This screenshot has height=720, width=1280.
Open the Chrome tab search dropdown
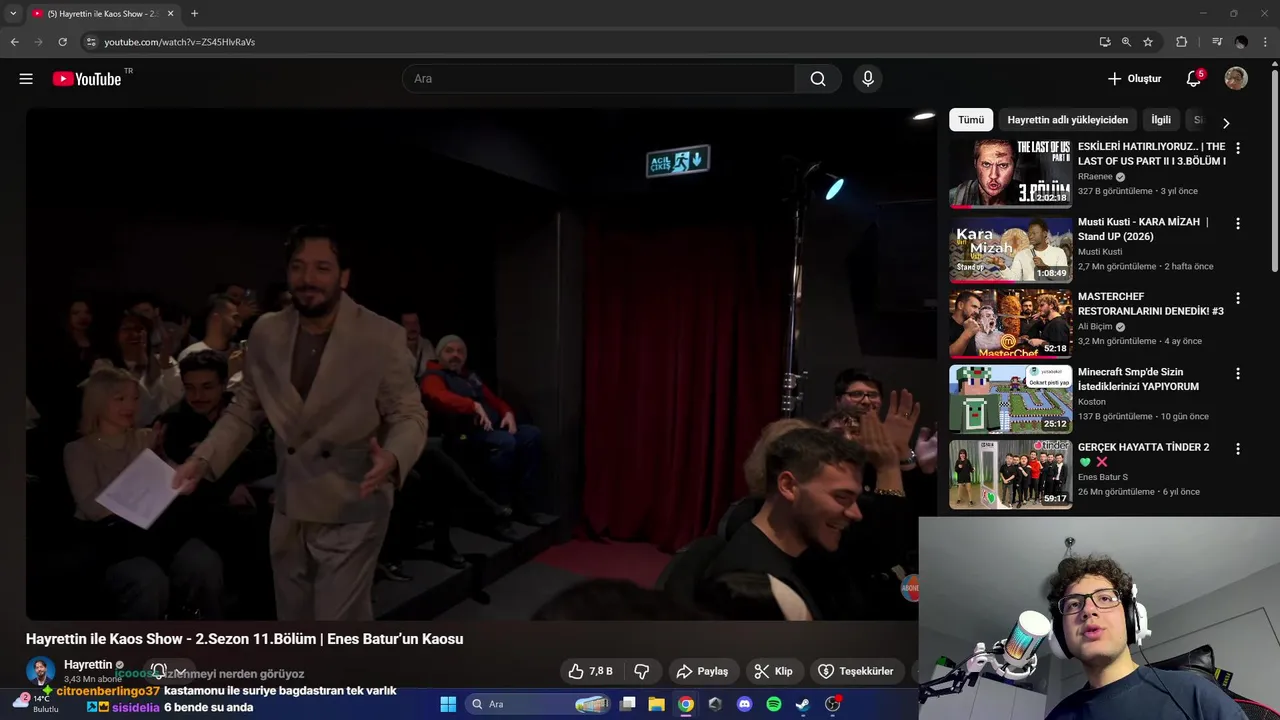click(x=13, y=14)
